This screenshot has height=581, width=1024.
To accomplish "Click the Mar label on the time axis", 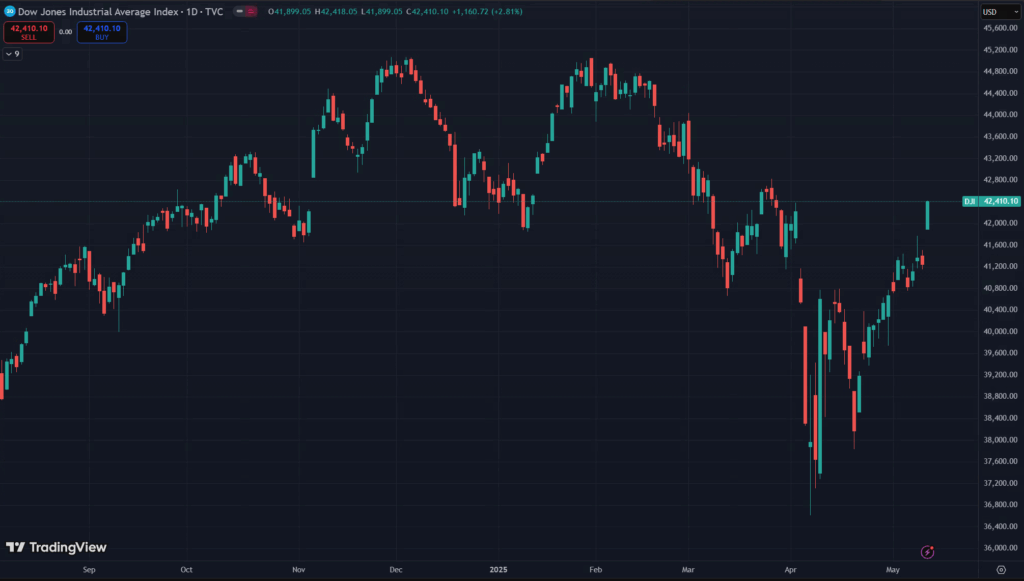I will coord(688,570).
